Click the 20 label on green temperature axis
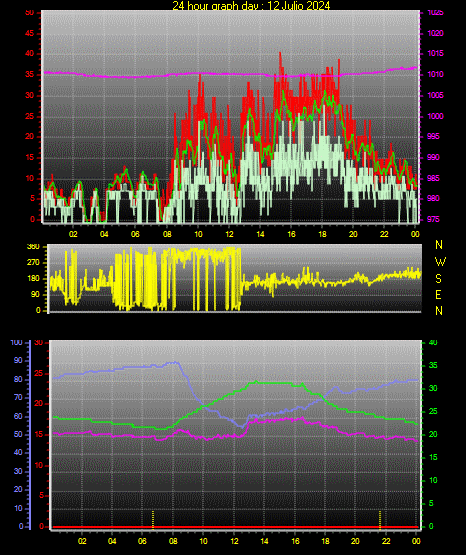 click(433, 434)
